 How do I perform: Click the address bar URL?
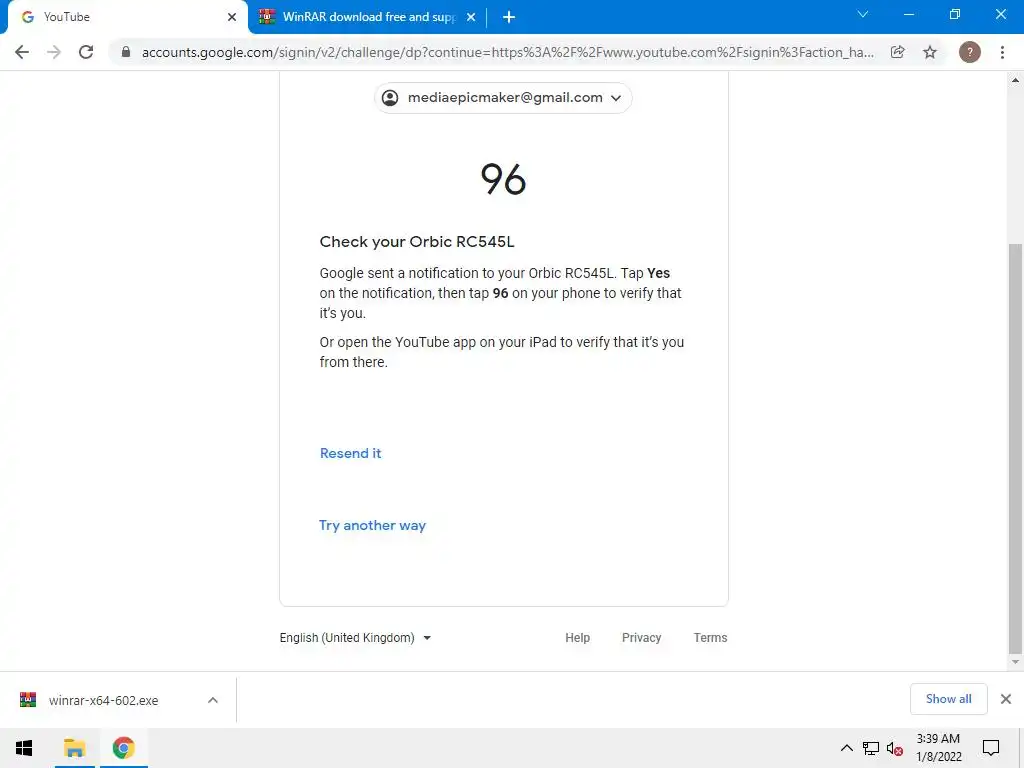pyautogui.click(x=507, y=52)
